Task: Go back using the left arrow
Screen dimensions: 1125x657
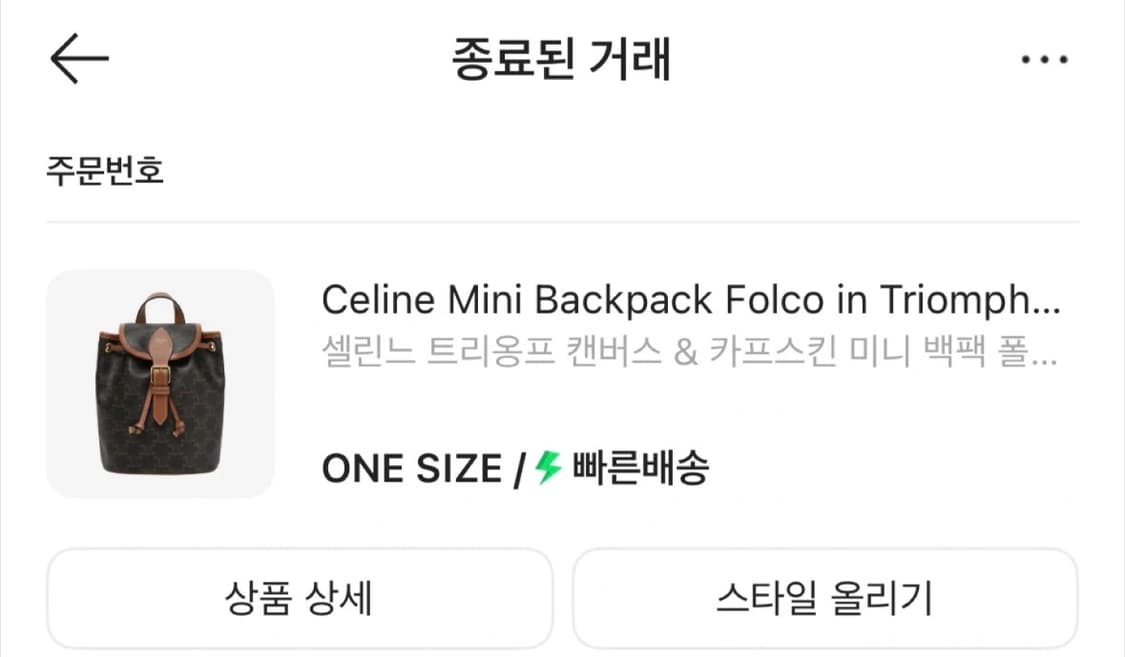Action: (x=79, y=59)
